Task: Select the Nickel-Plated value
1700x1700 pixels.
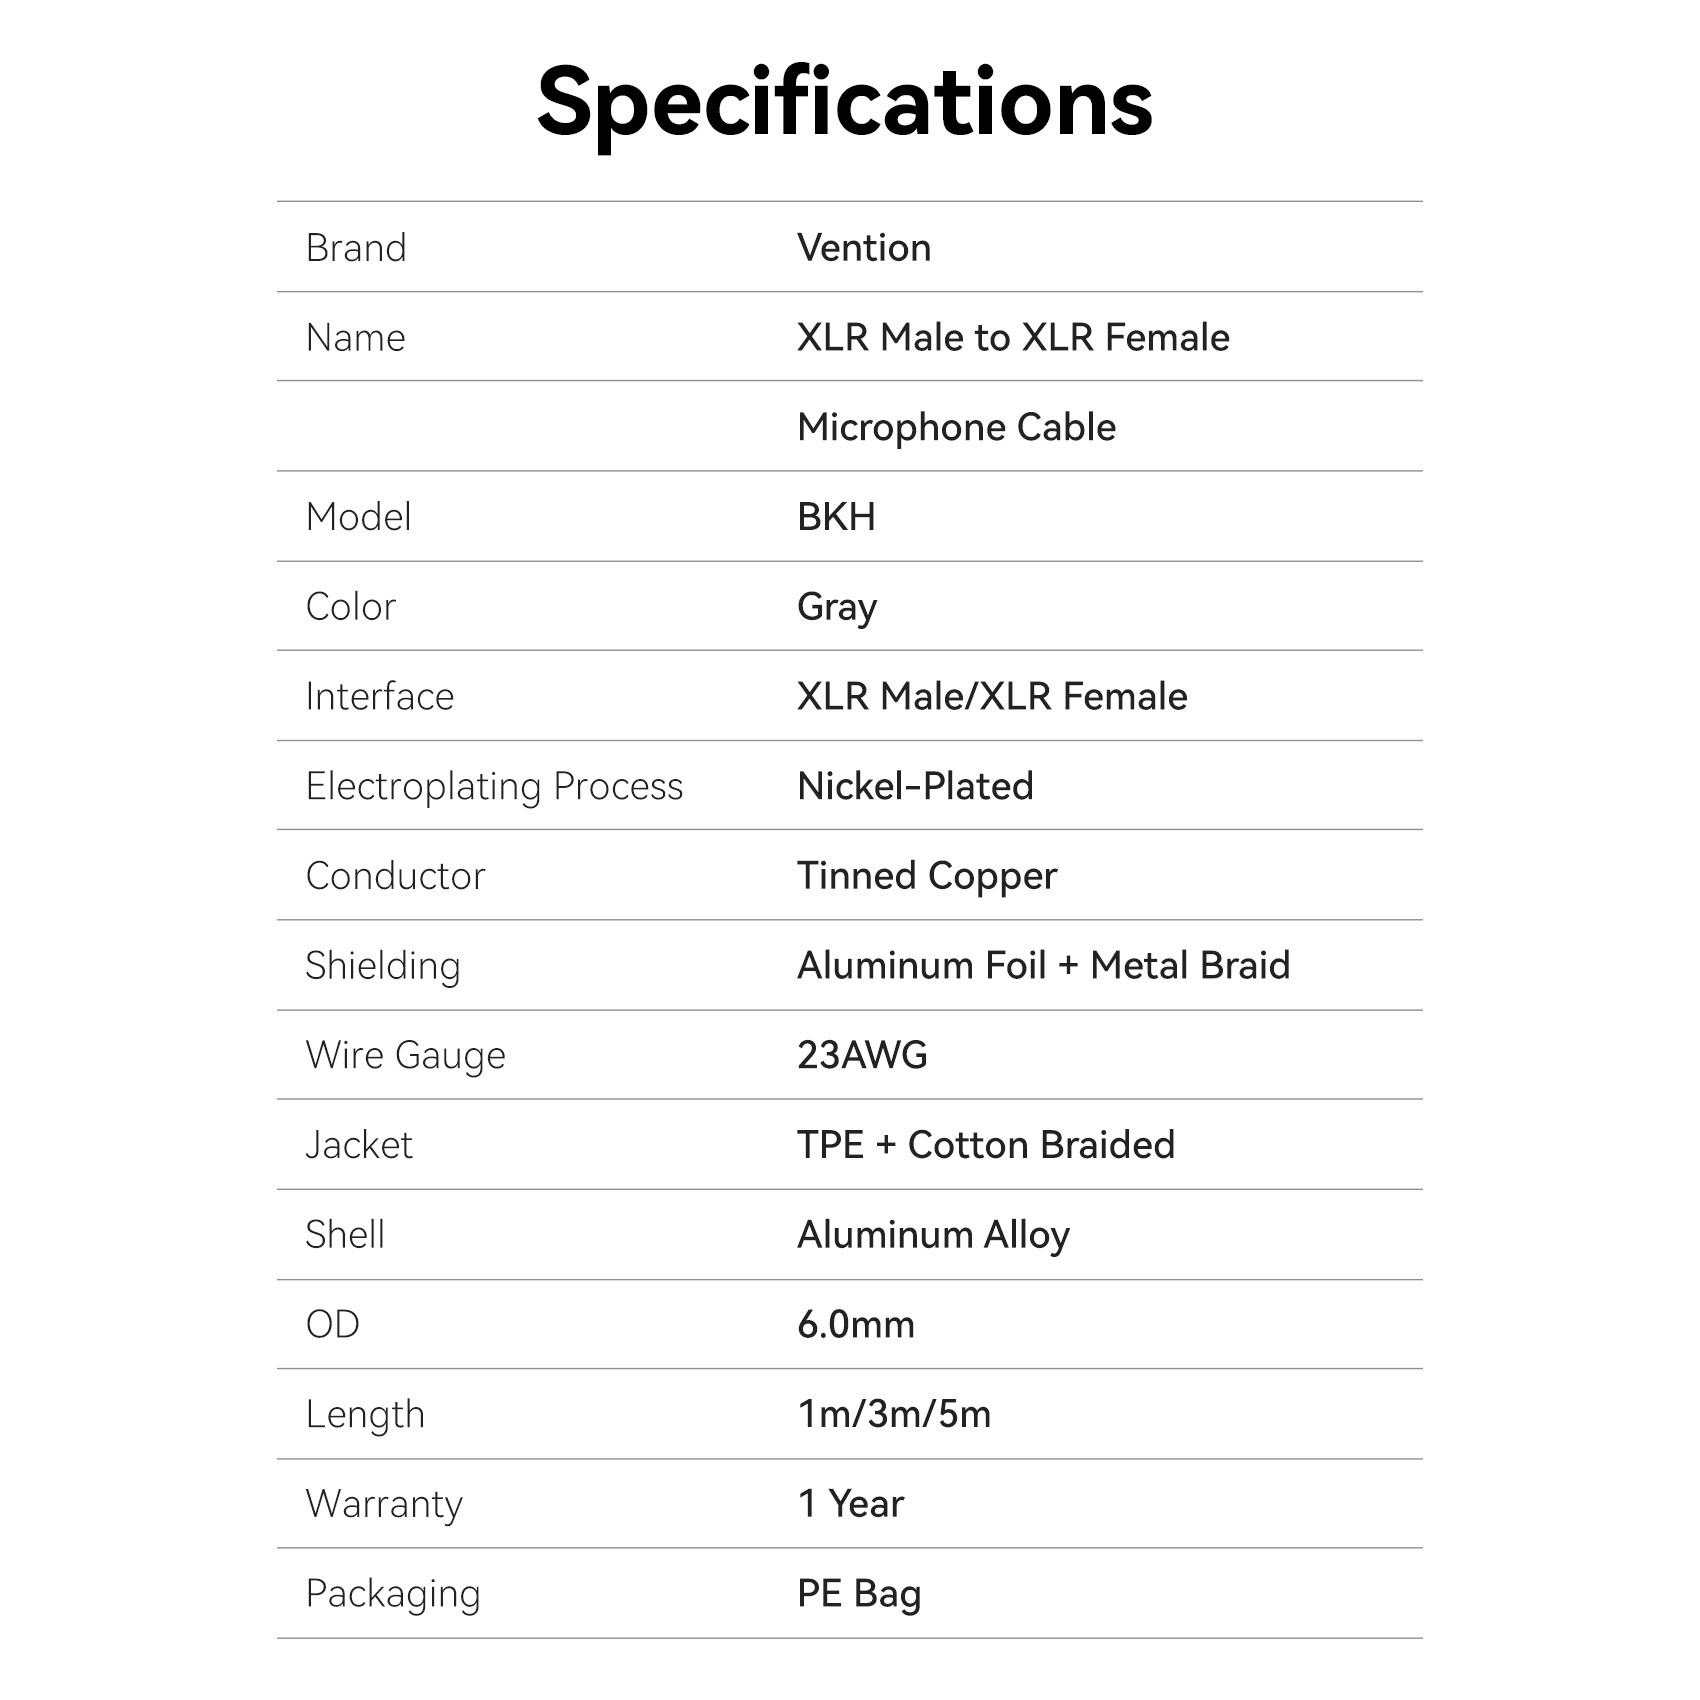Action: pos(915,786)
